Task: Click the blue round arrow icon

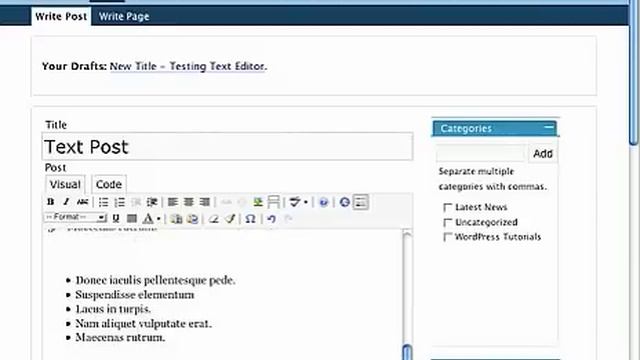Action: pyautogui.click(x=344, y=202)
